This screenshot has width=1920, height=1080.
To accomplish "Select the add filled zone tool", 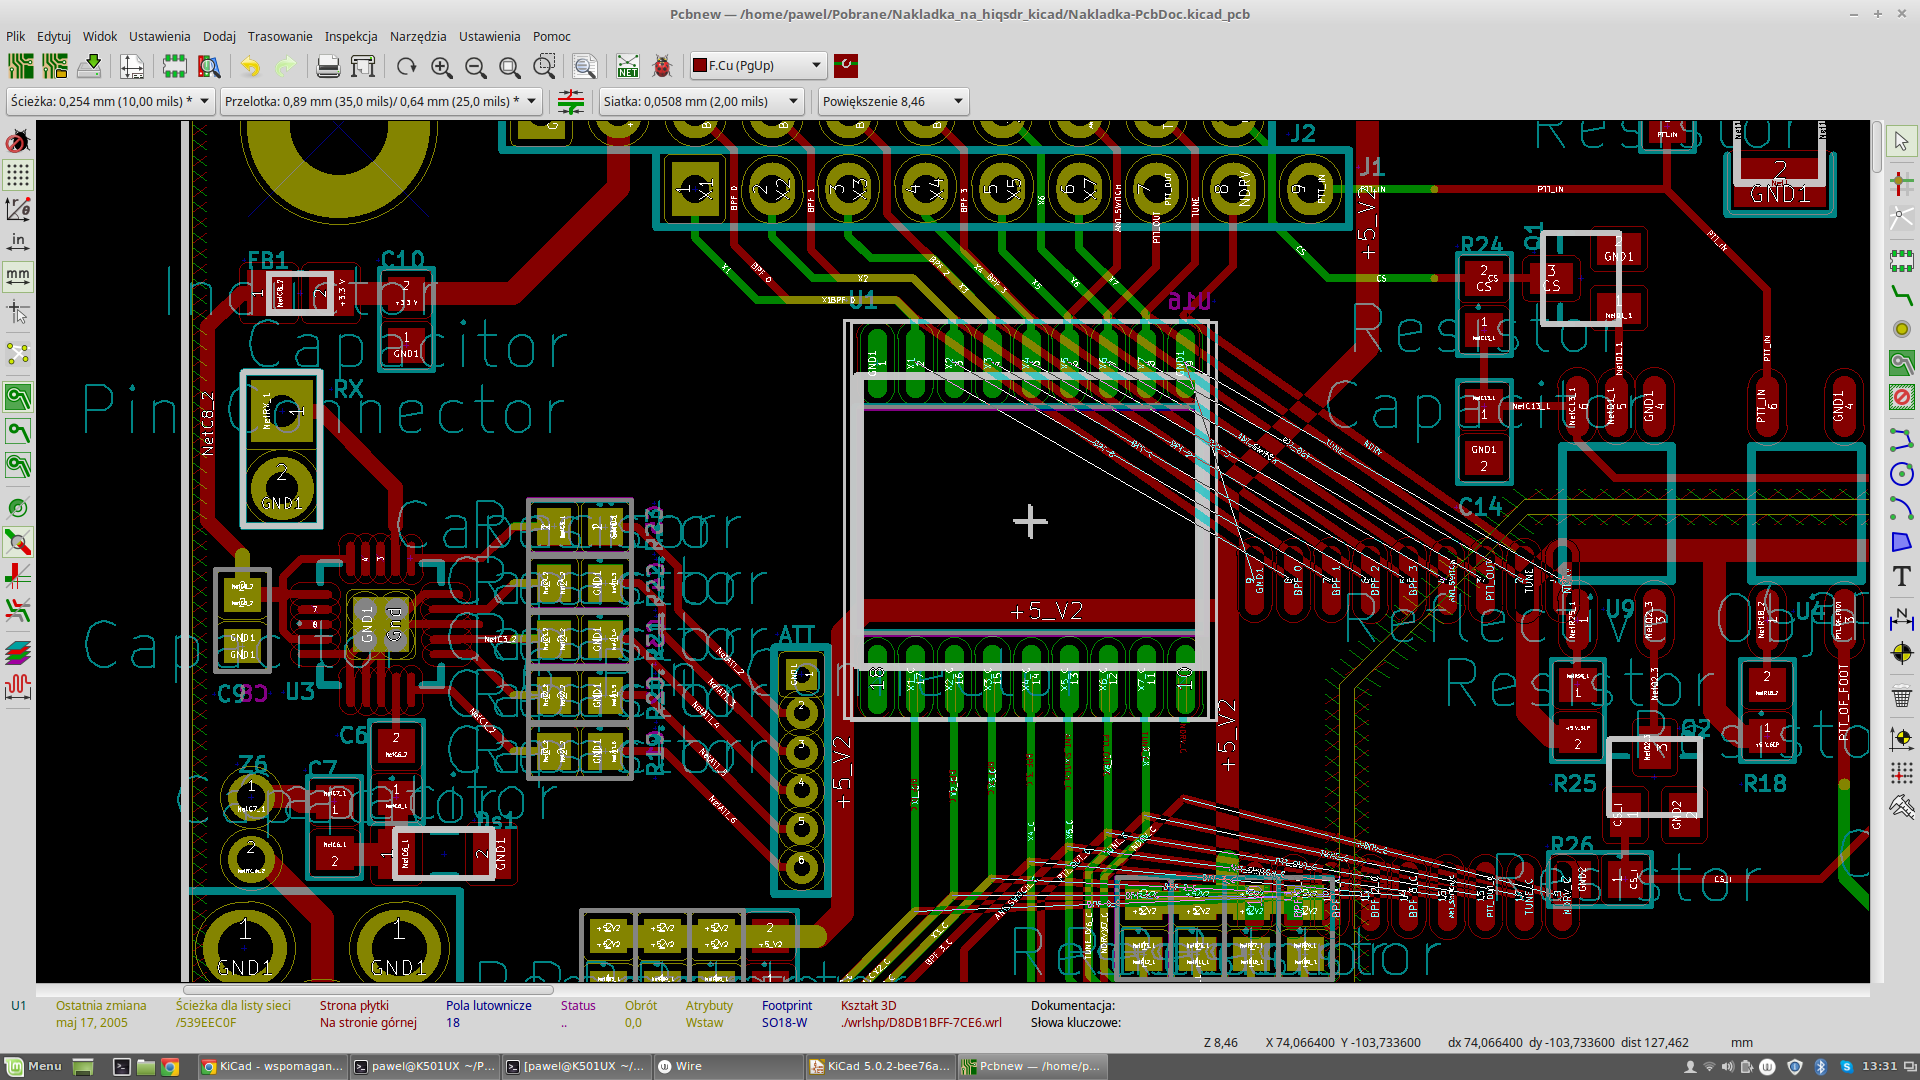I will coord(1901,363).
